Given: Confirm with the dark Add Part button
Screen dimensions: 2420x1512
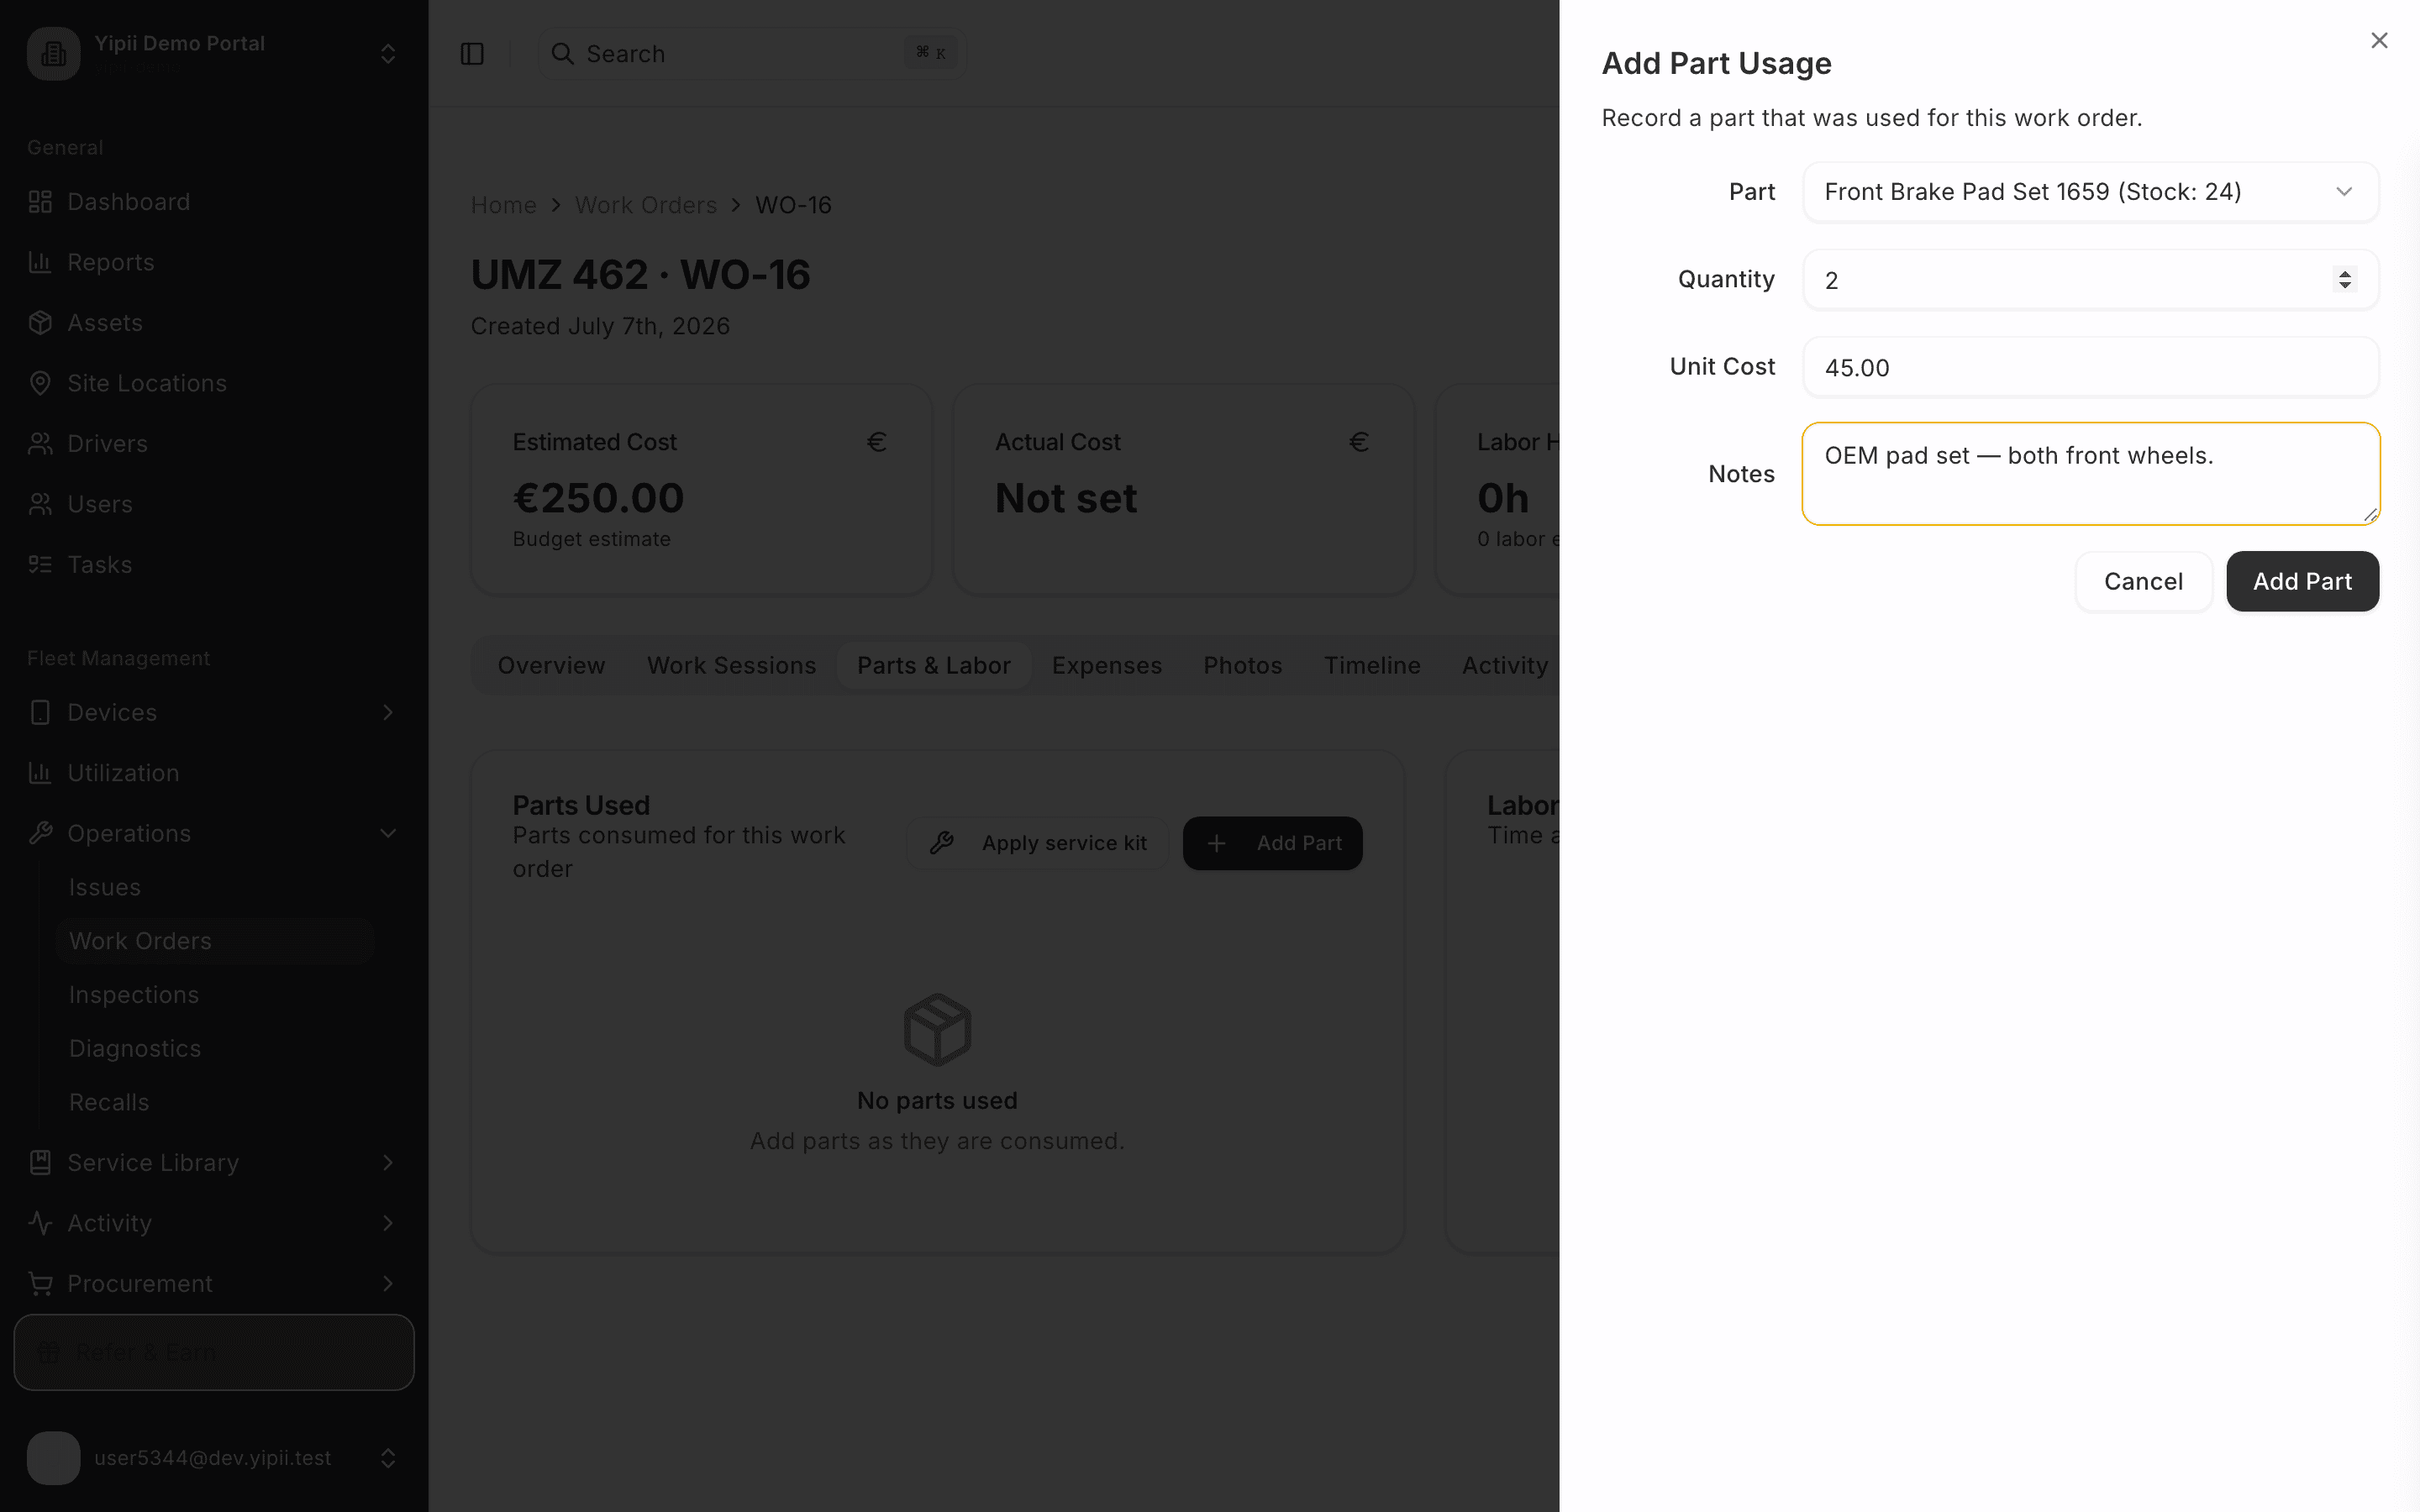Looking at the screenshot, I should click(2302, 581).
